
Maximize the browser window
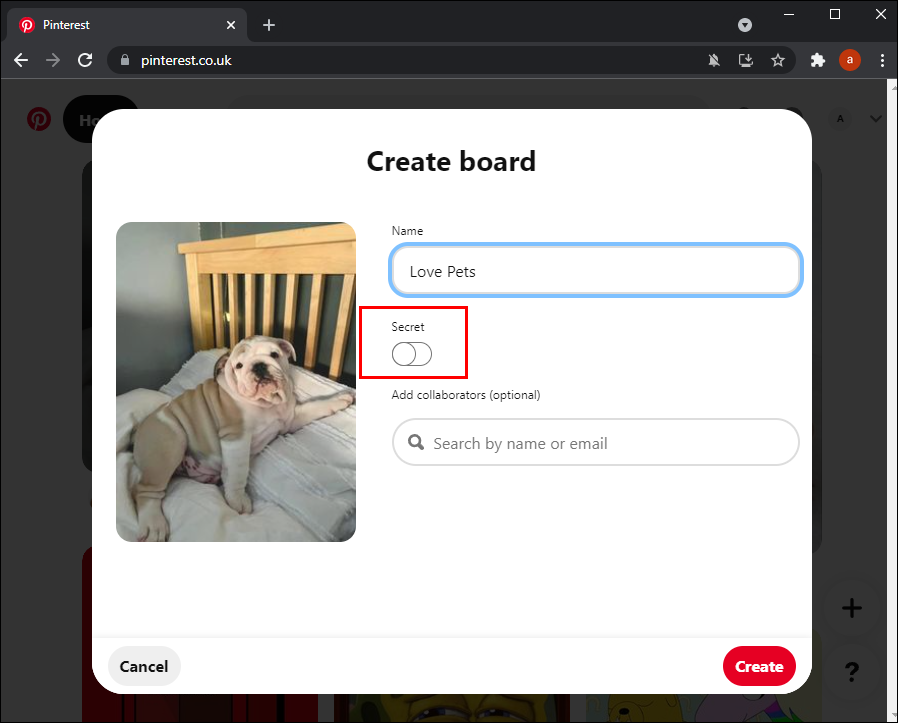[x=834, y=14]
